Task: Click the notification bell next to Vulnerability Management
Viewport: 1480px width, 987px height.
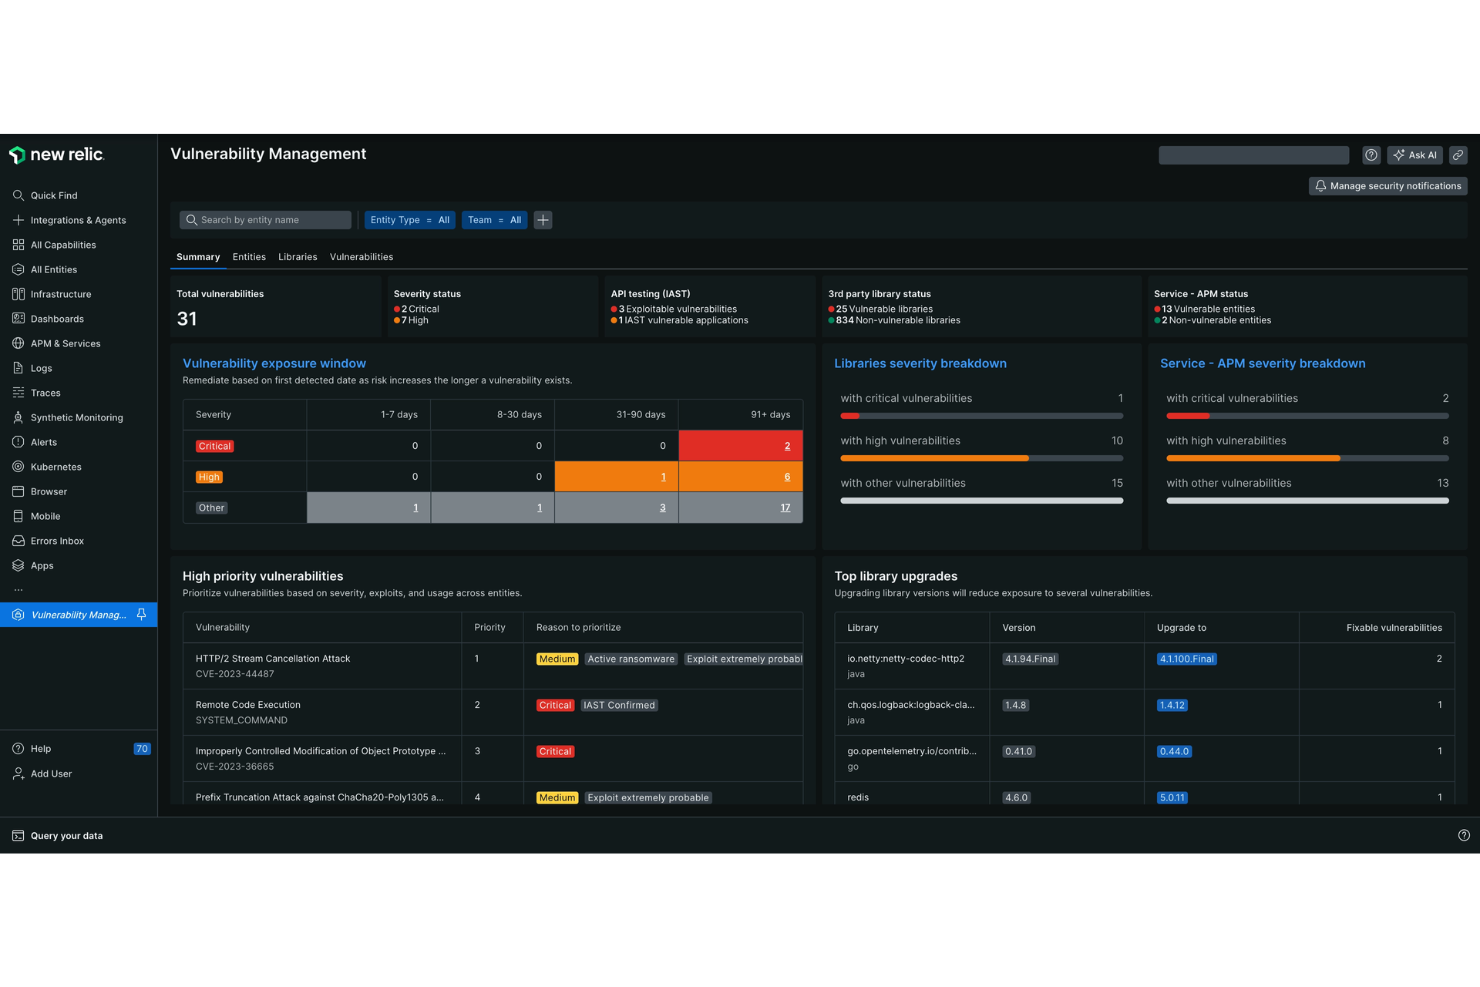Action: [x=141, y=615]
